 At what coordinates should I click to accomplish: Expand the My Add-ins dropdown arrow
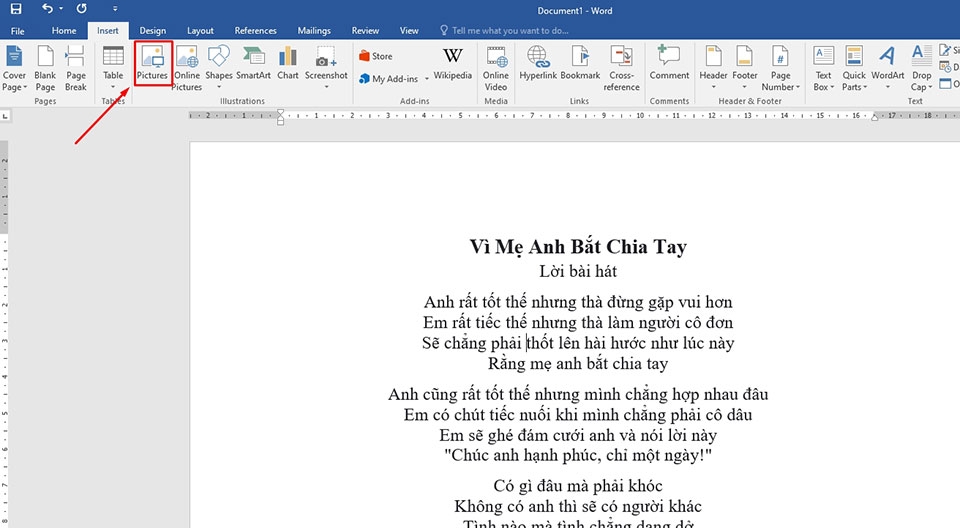click(x=427, y=79)
